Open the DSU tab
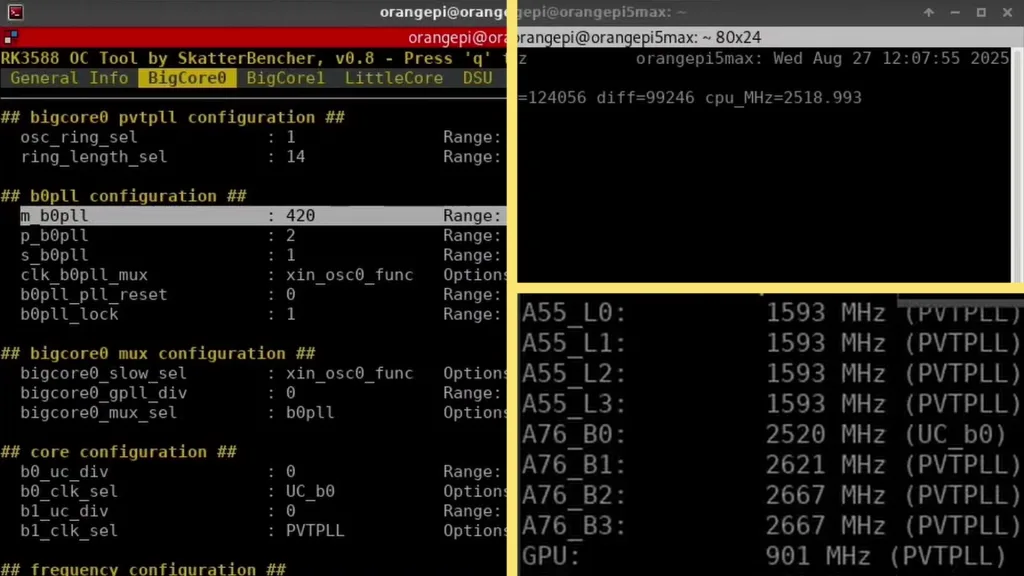This screenshot has height=576, width=1024. [477, 78]
